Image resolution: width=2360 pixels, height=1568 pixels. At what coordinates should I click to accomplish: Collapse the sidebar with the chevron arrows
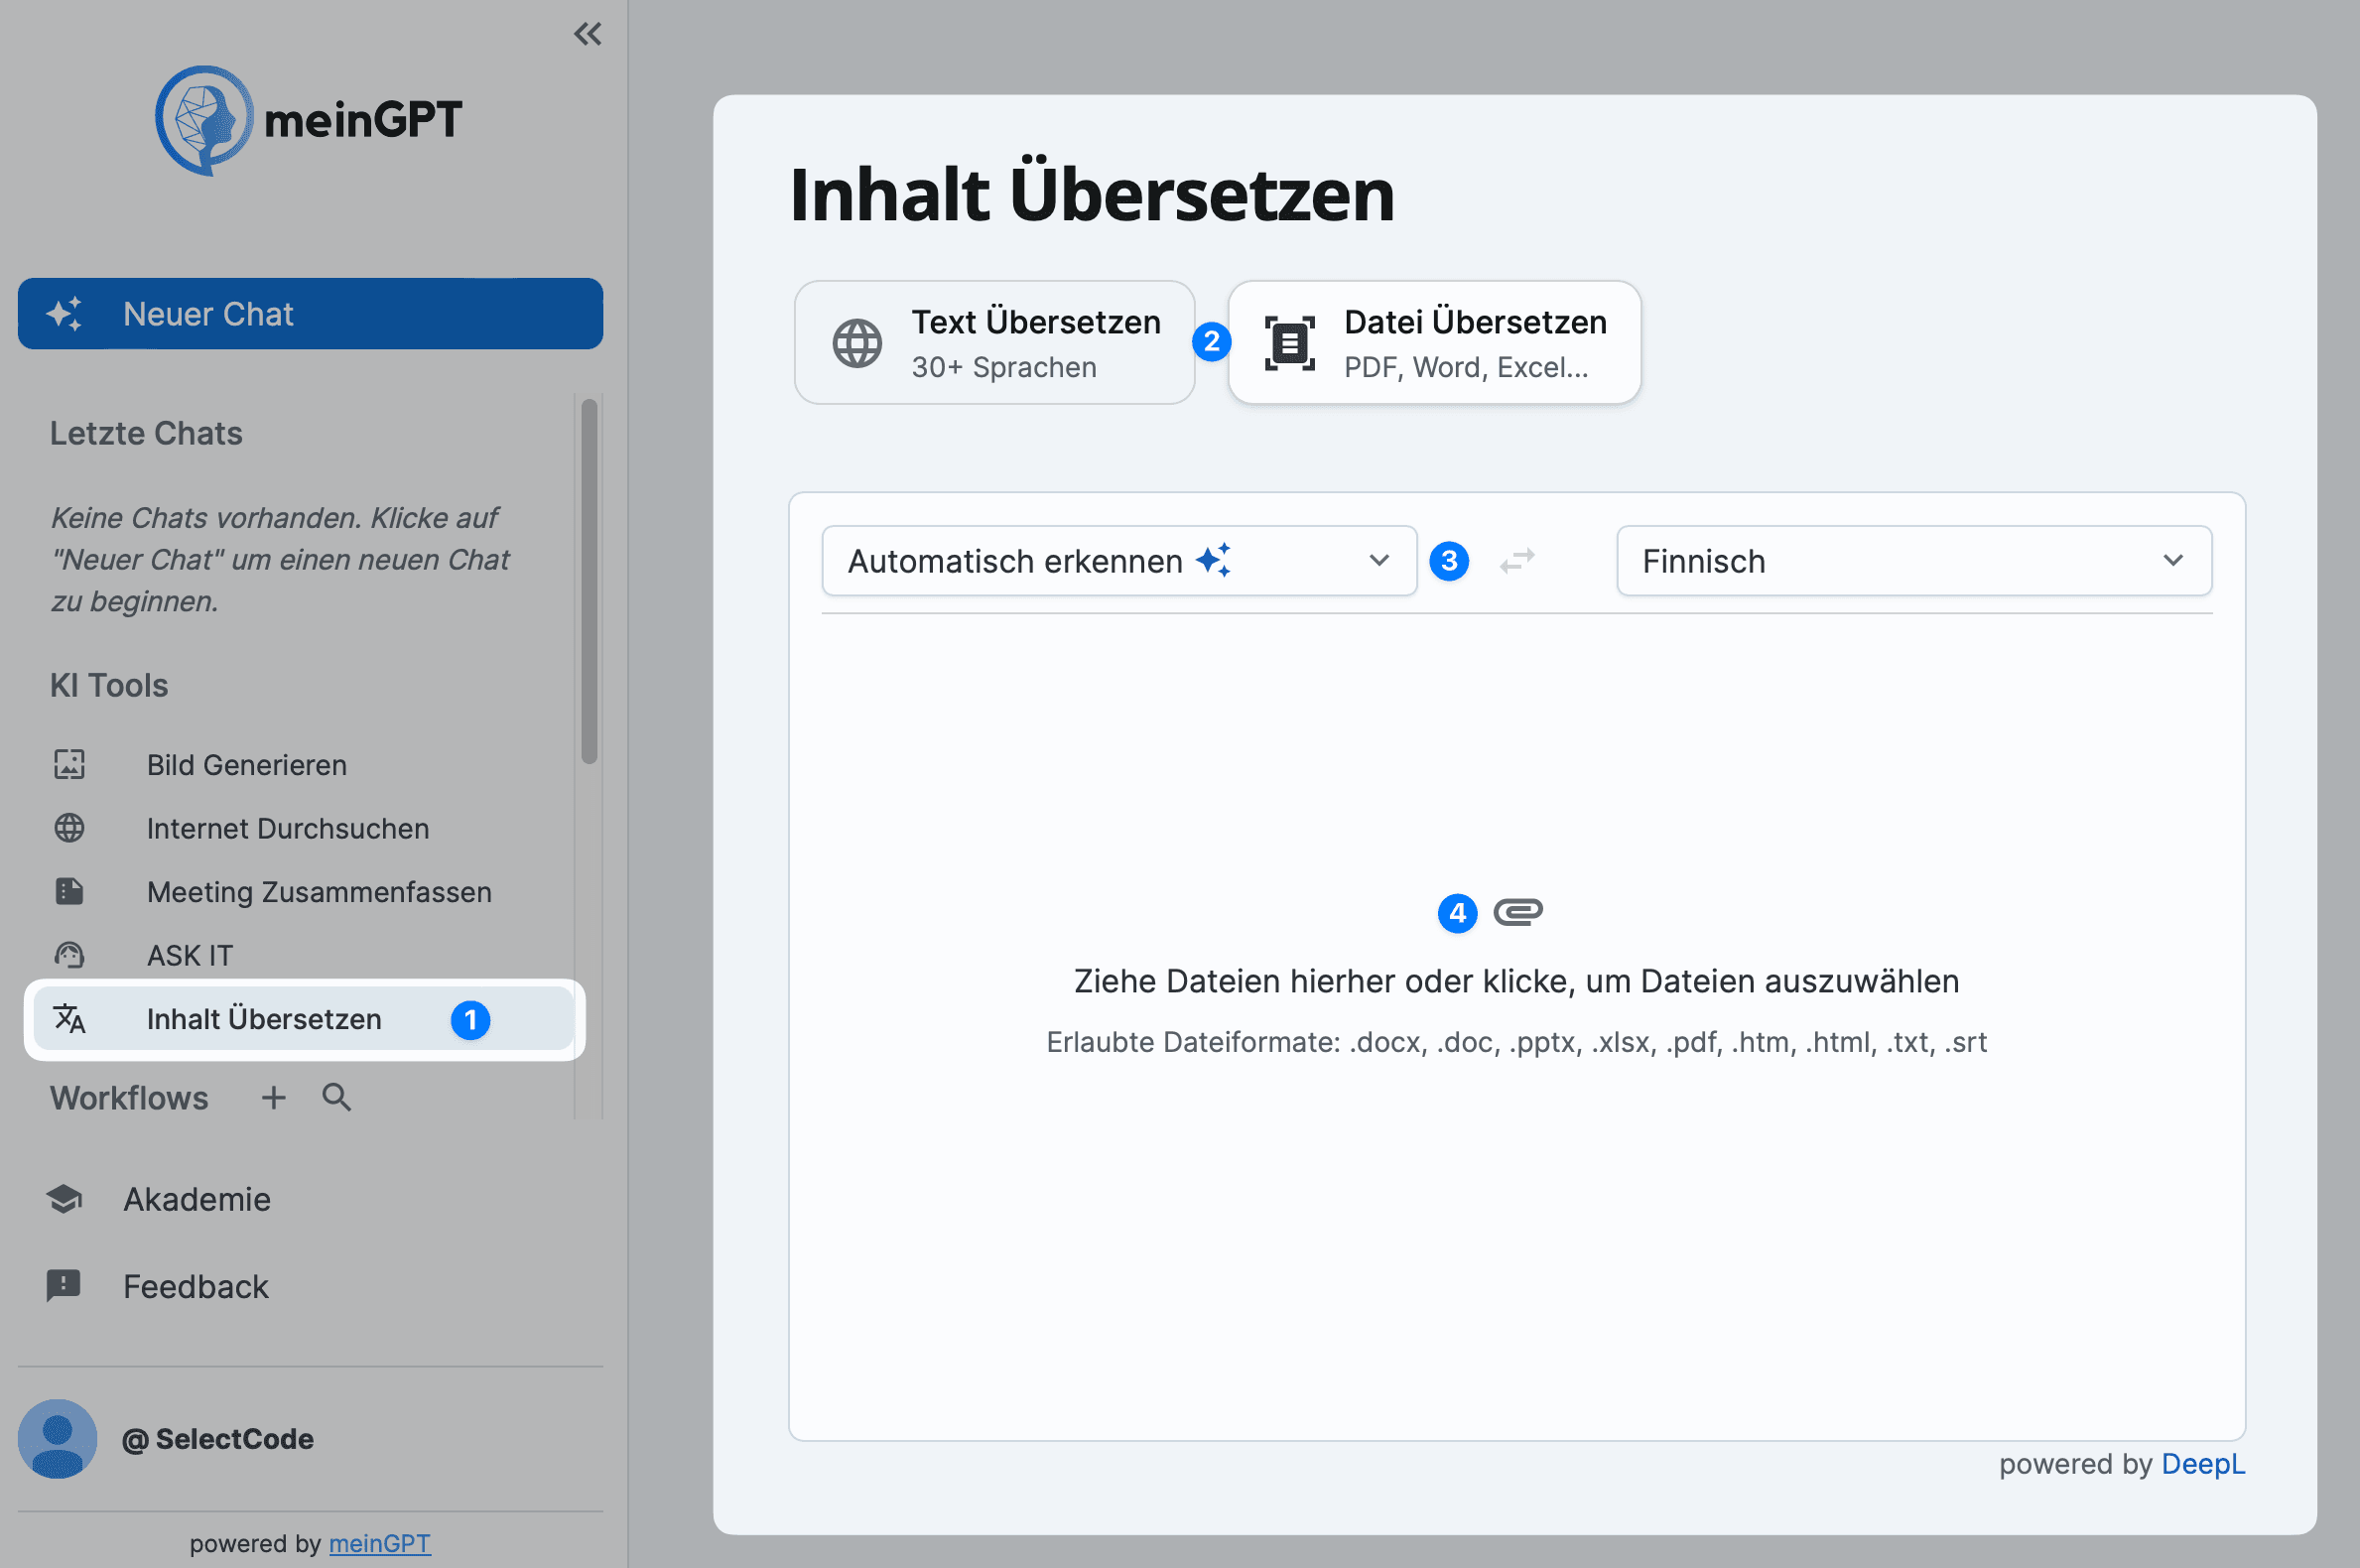tap(588, 33)
